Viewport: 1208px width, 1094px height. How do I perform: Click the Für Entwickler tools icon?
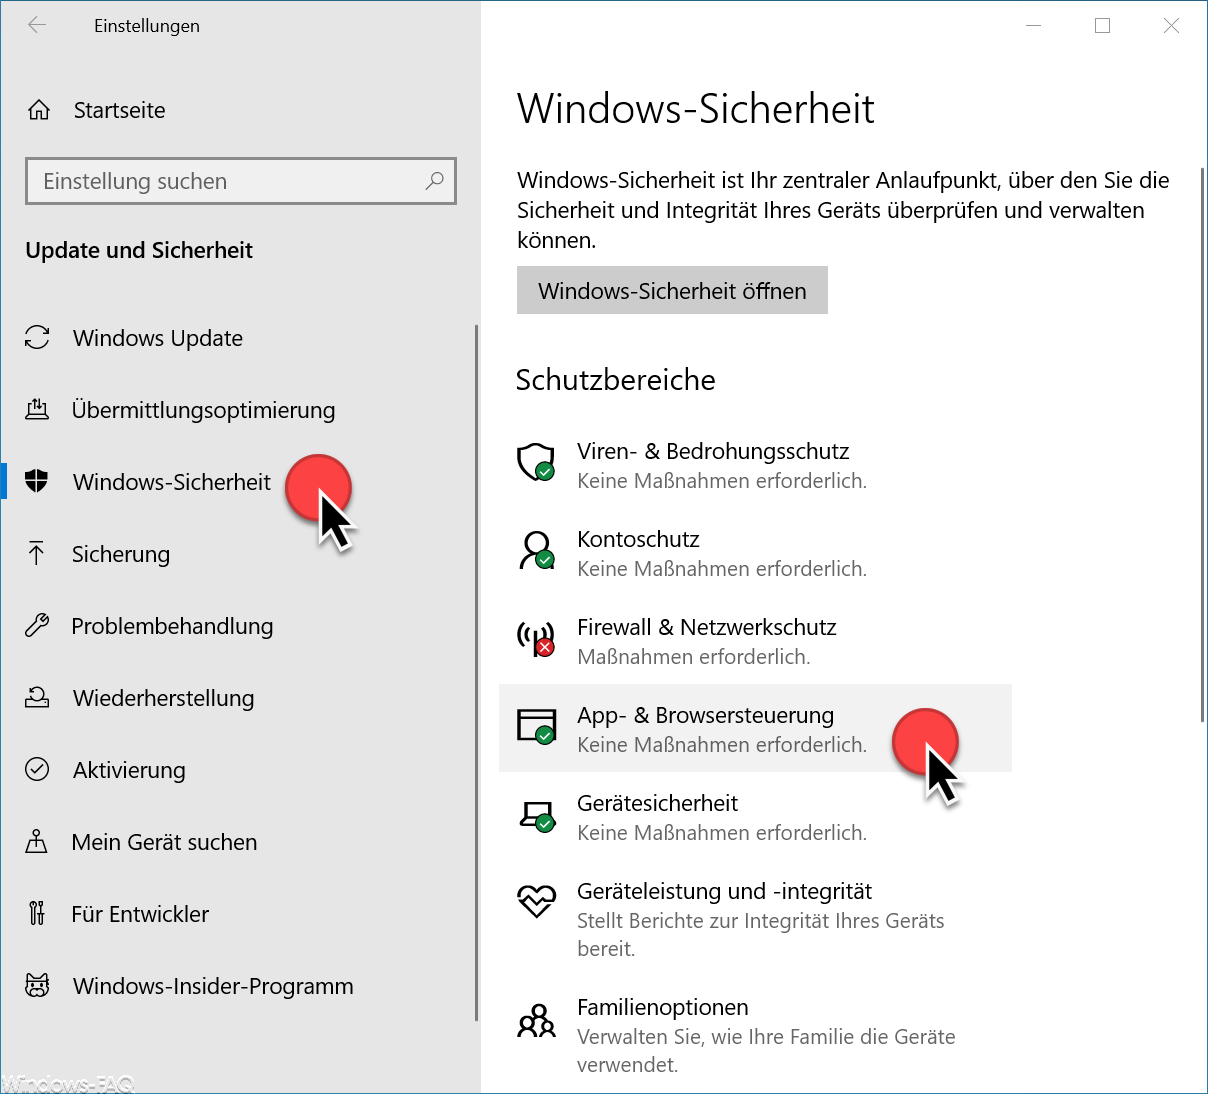pyautogui.click(x=37, y=913)
